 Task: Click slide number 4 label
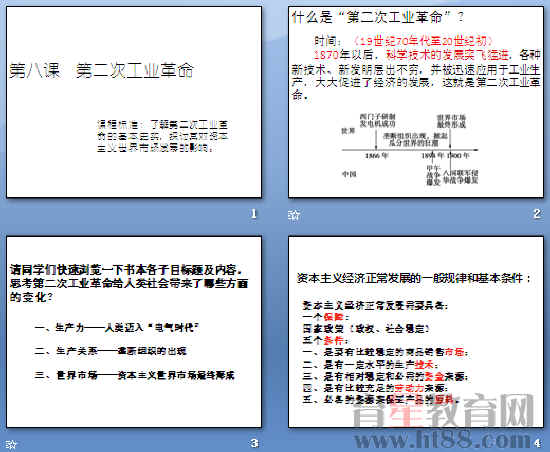coord(538,443)
